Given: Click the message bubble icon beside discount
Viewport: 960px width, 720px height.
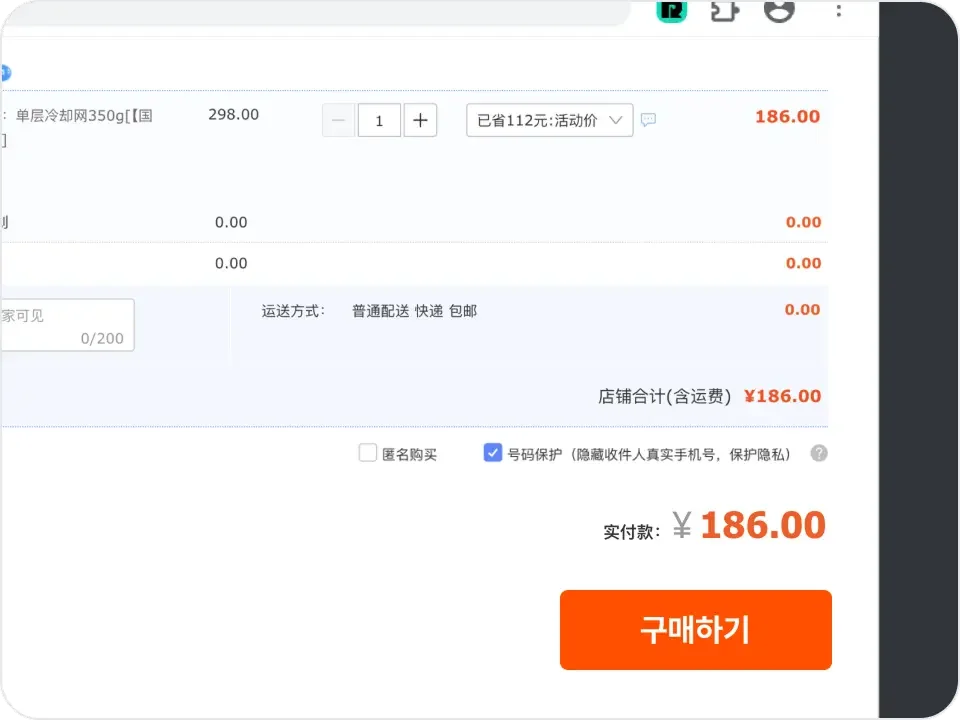Looking at the screenshot, I should click(x=648, y=120).
